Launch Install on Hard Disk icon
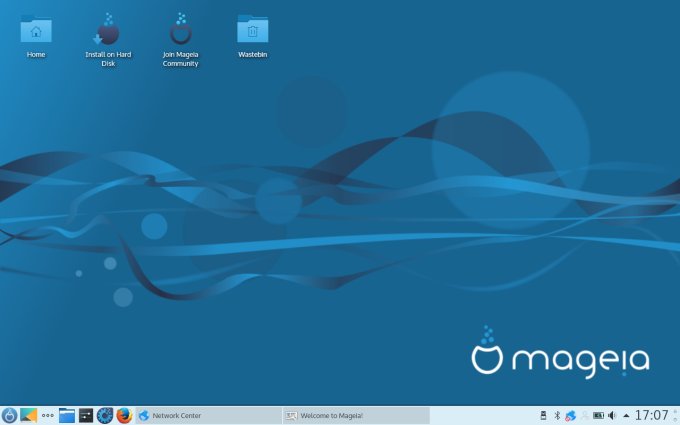Viewport: 680px width, 425px height. click(108, 40)
